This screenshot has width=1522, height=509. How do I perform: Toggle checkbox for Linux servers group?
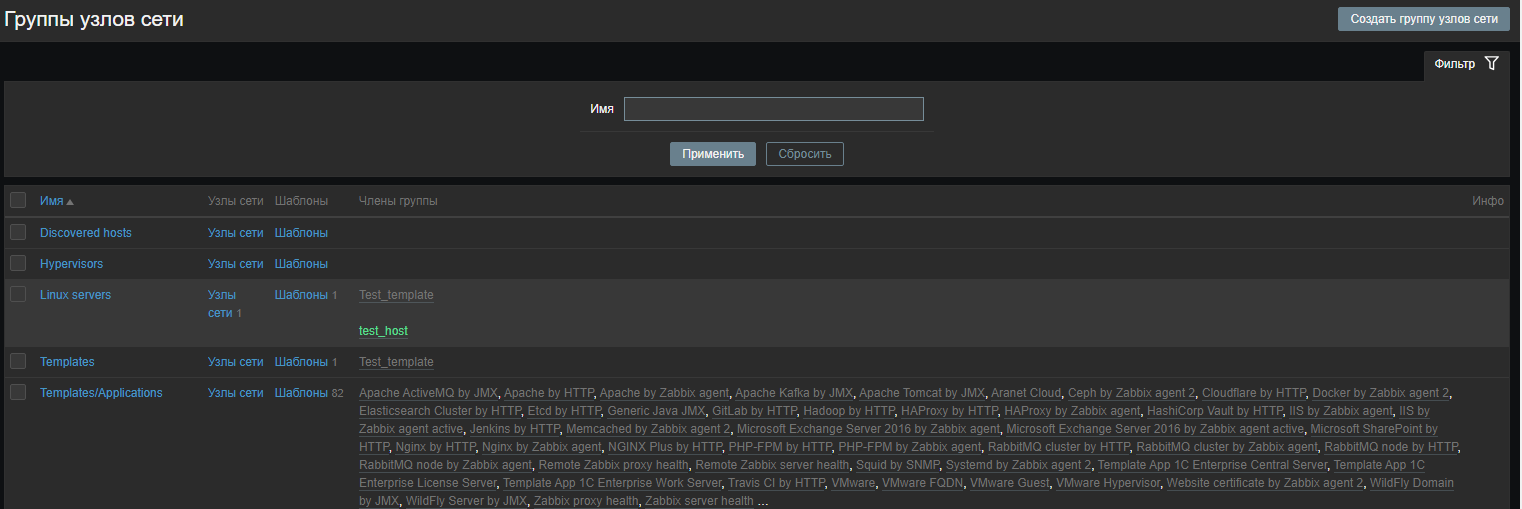(x=18, y=295)
